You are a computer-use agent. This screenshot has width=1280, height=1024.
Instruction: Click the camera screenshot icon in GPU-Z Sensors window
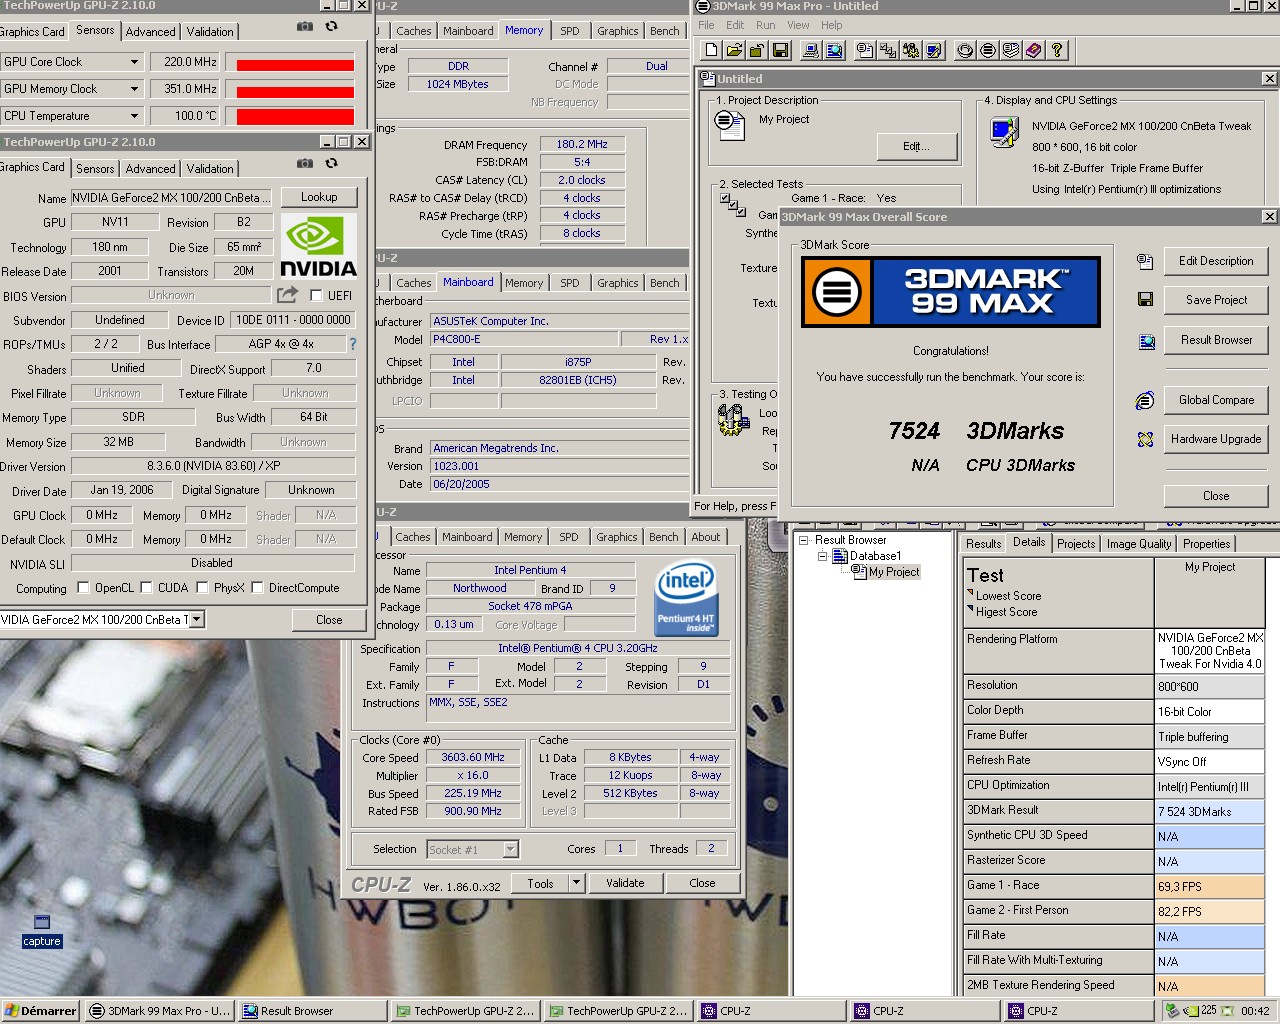(305, 26)
